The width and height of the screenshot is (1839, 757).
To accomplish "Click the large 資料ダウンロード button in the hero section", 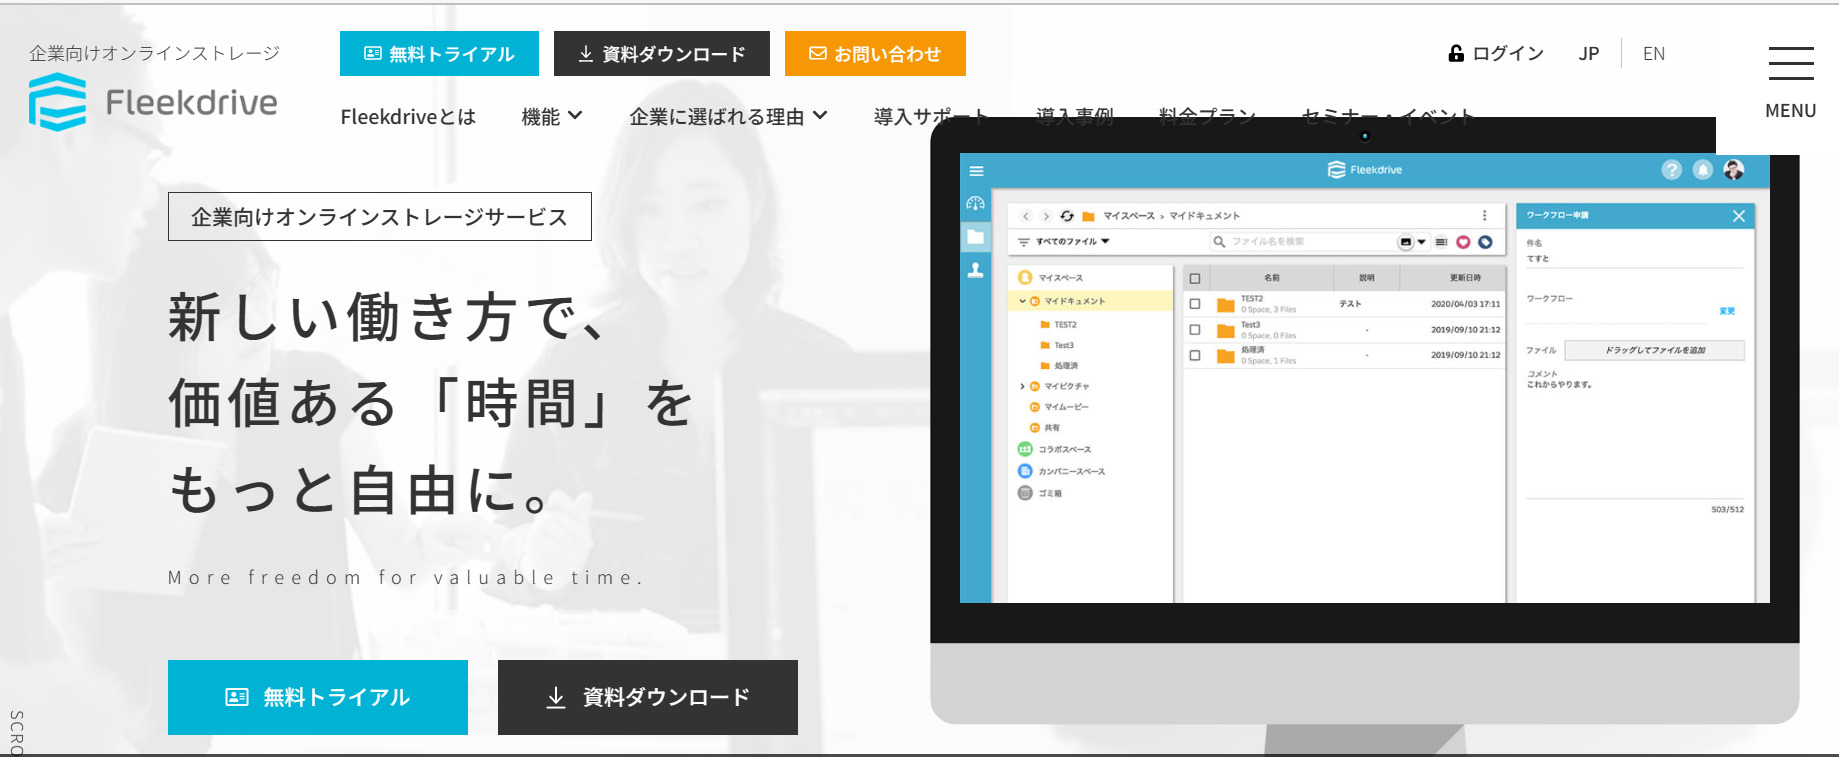I will pos(648,697).
